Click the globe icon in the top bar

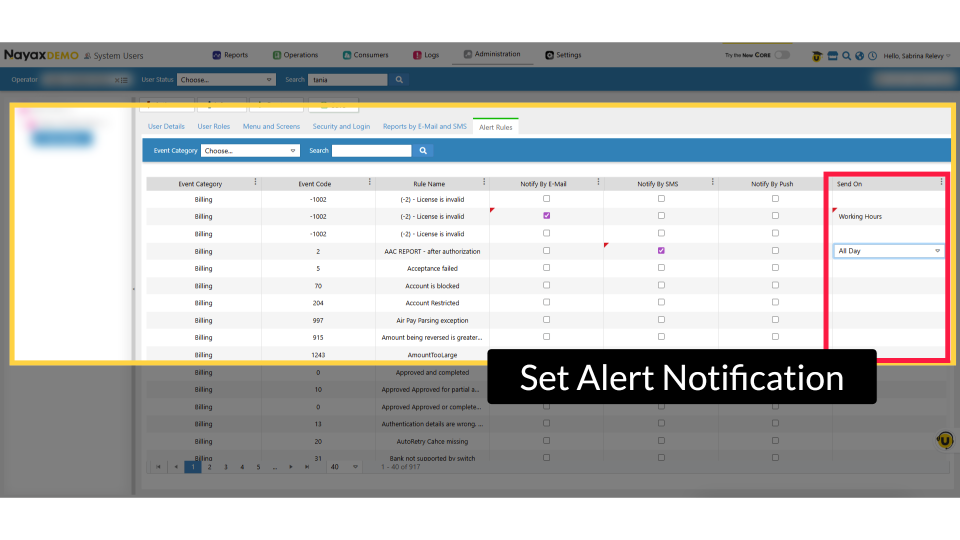point(859,56)
